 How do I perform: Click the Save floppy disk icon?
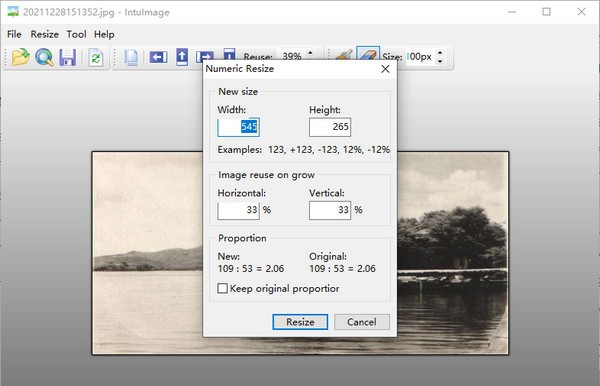68,57
